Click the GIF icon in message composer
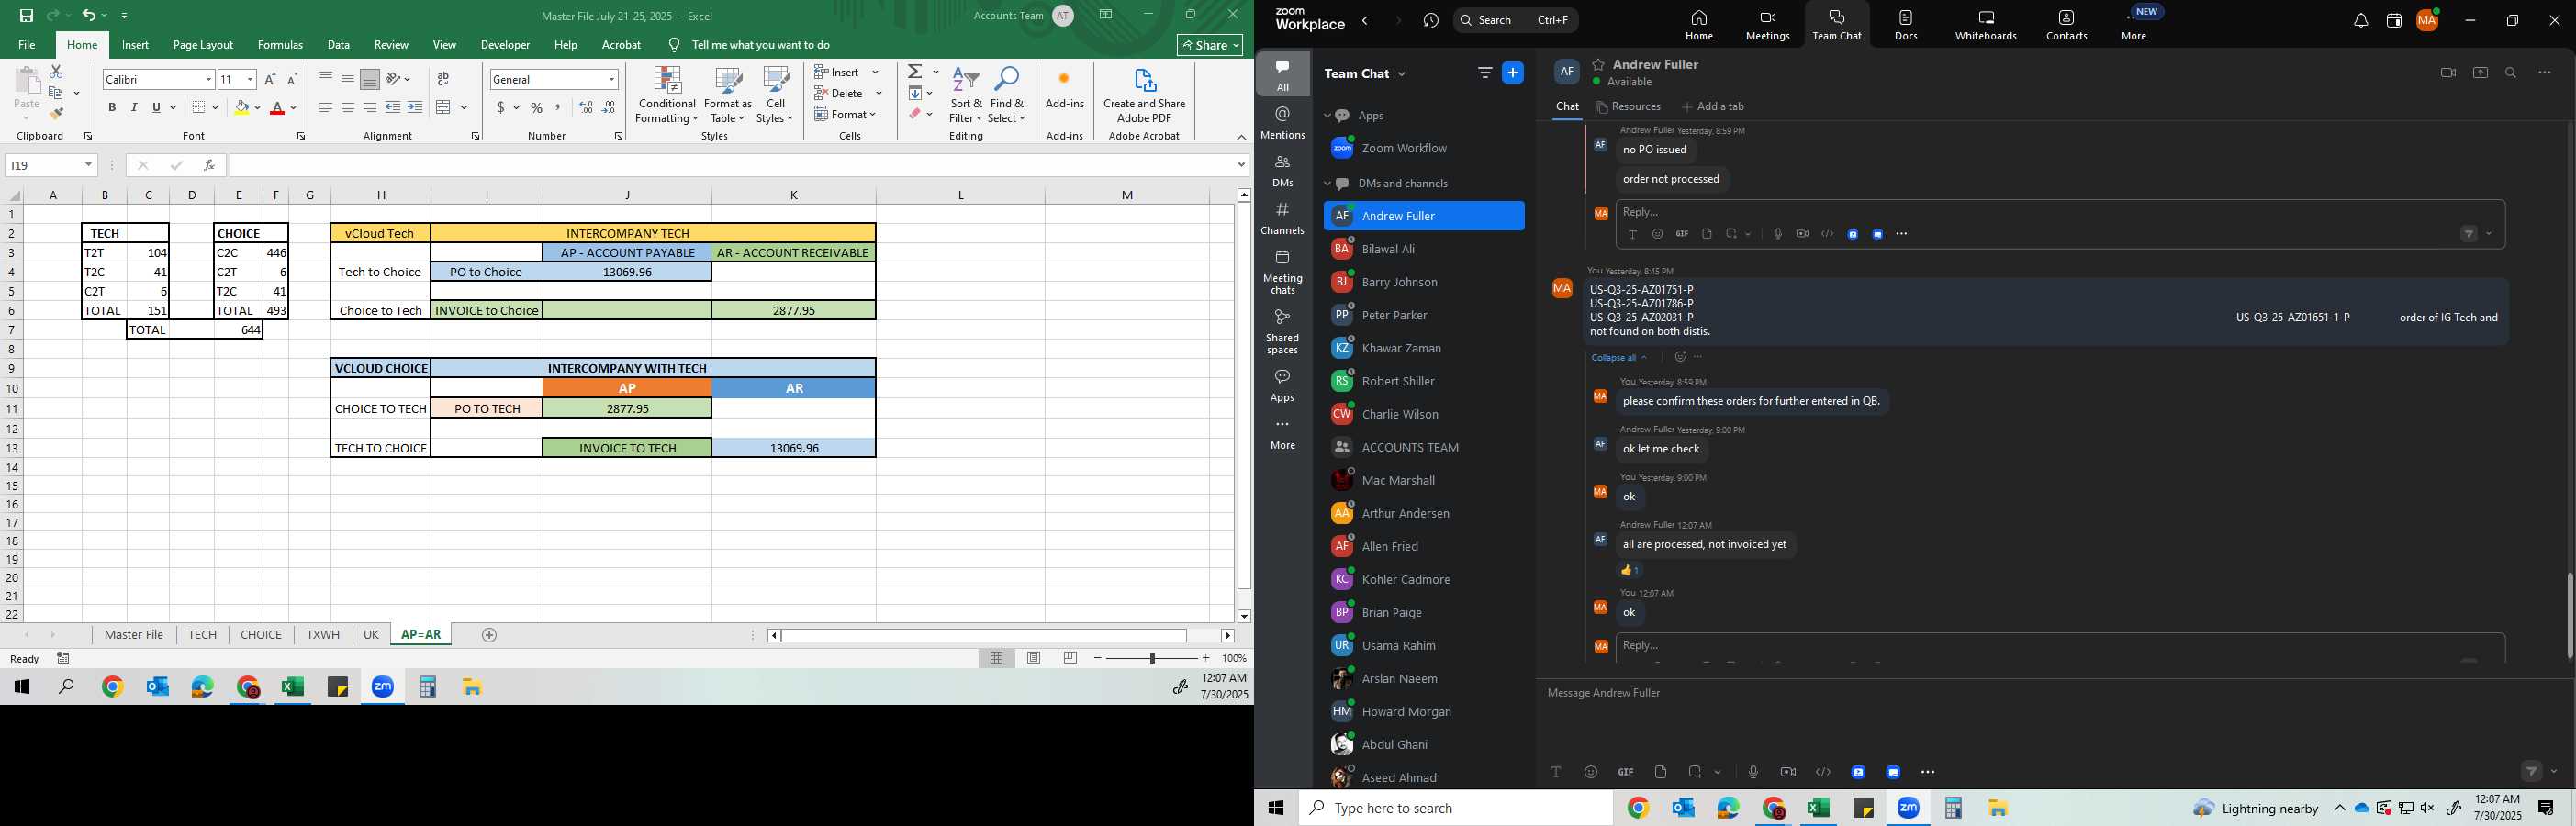Viewport: 2576px width, 826px height. click(1626, 772)
